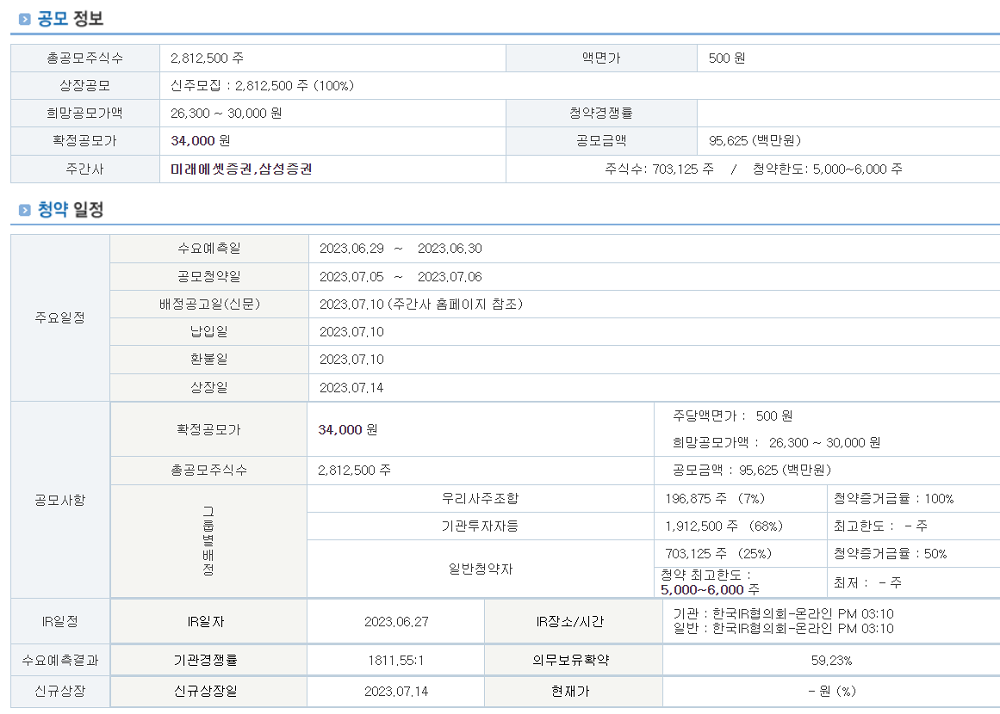Click the 환불일 date 2023.07.10
Screen dimensions: 1000x714
(x=351, y=359)
